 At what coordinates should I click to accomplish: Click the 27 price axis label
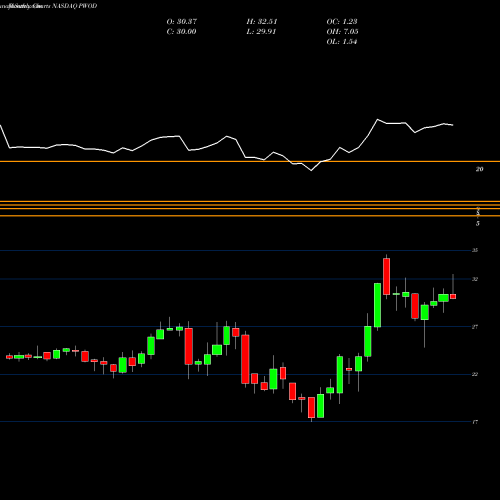pyautogui.click(x=475, y=327)
